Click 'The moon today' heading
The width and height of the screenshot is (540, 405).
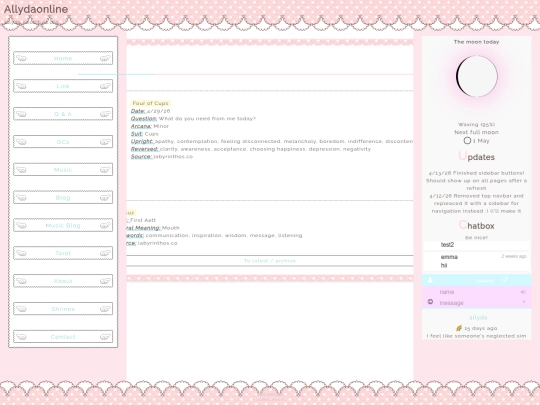click(x=476, y=42)
